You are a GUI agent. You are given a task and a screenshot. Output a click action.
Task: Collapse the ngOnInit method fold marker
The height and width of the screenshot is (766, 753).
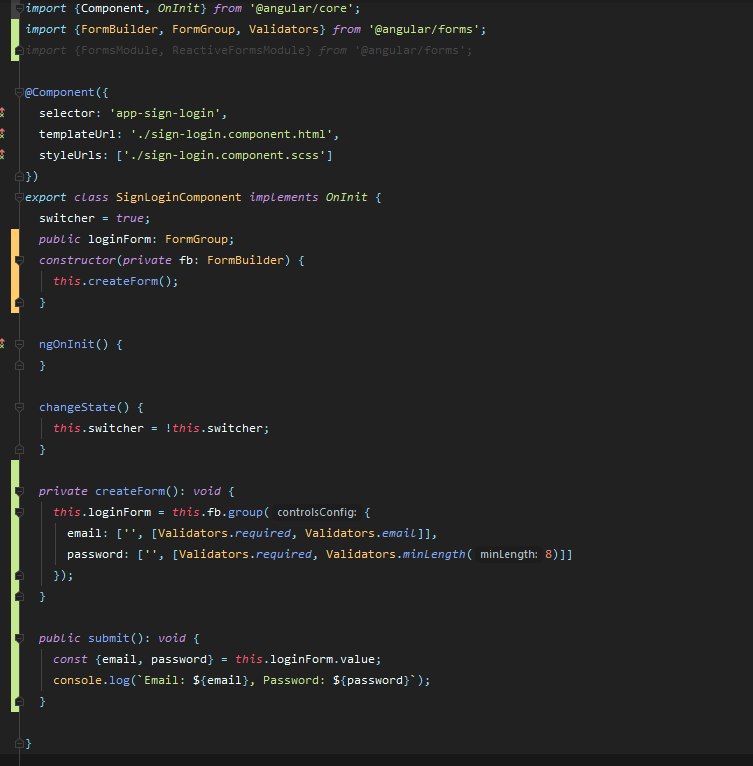click(x=20, y=344)
